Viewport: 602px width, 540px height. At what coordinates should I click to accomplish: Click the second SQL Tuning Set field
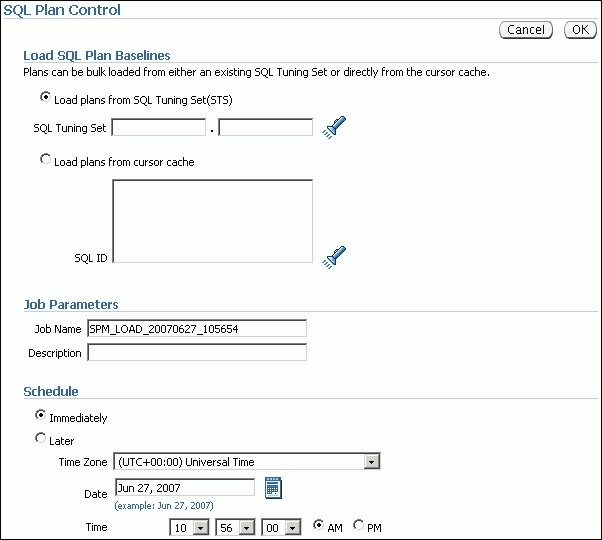[x=265, y=127]
